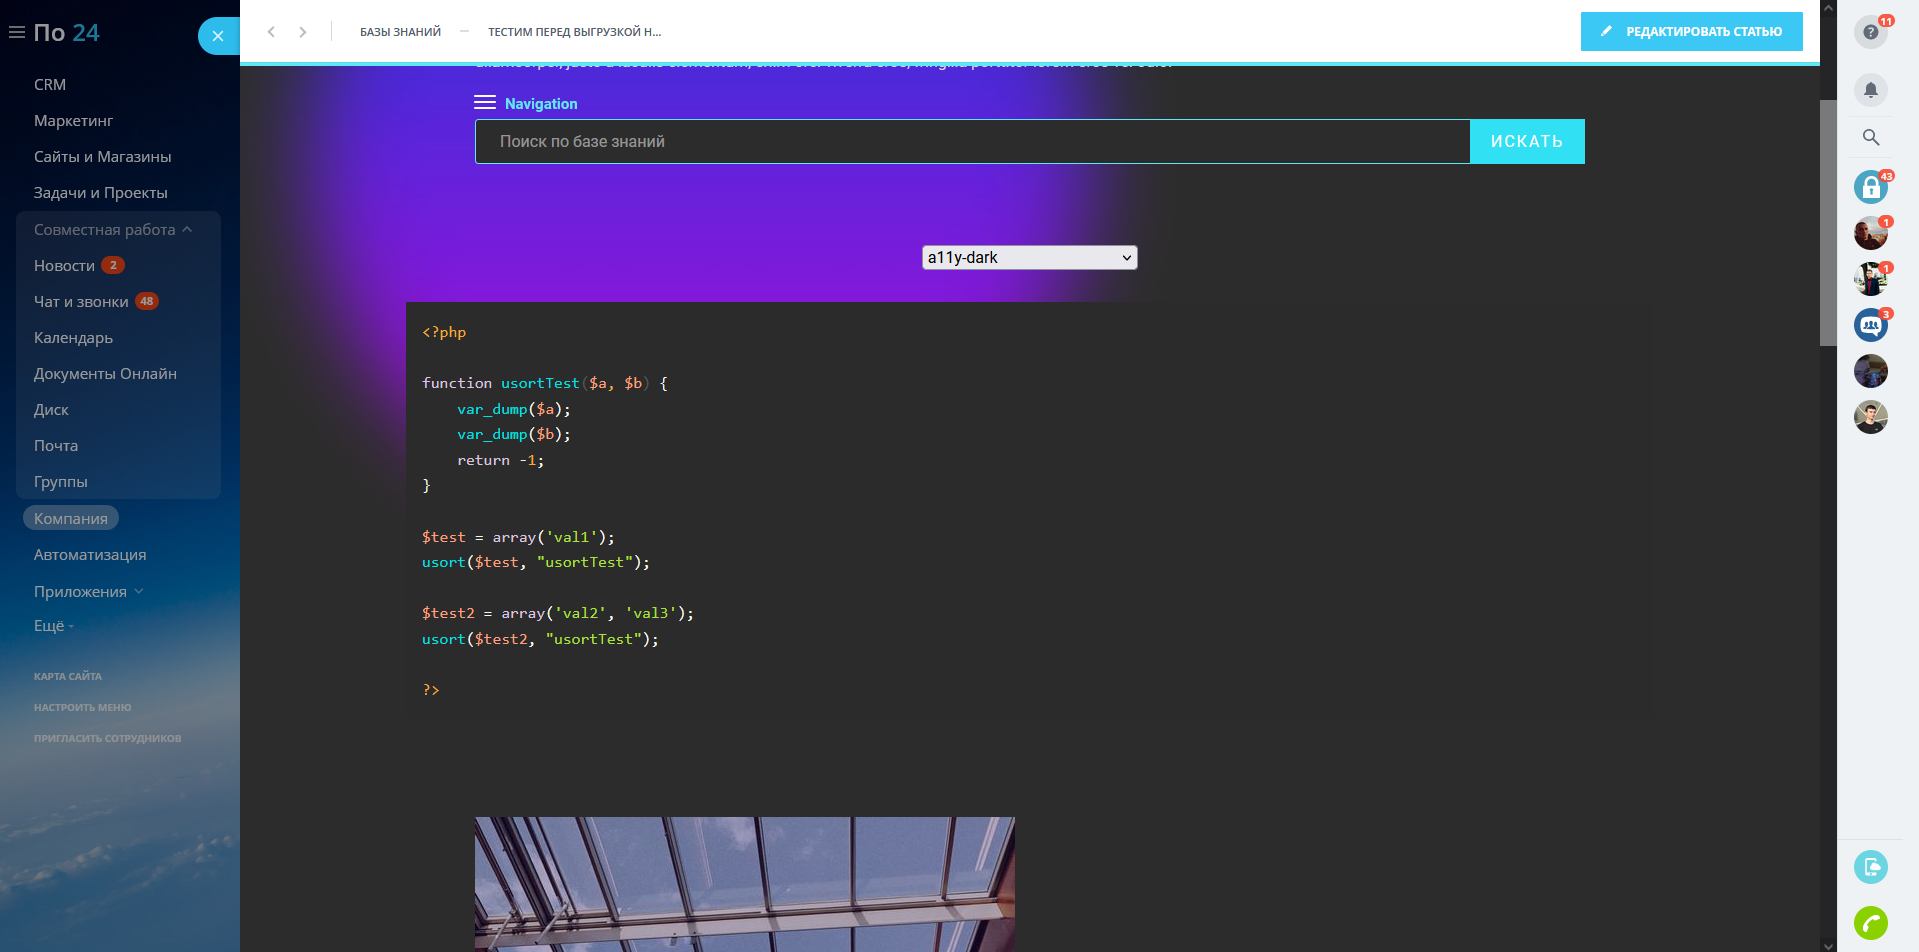Close the slider with the X button
Screen dimensions: 1919x952
[x=218, y=36]
